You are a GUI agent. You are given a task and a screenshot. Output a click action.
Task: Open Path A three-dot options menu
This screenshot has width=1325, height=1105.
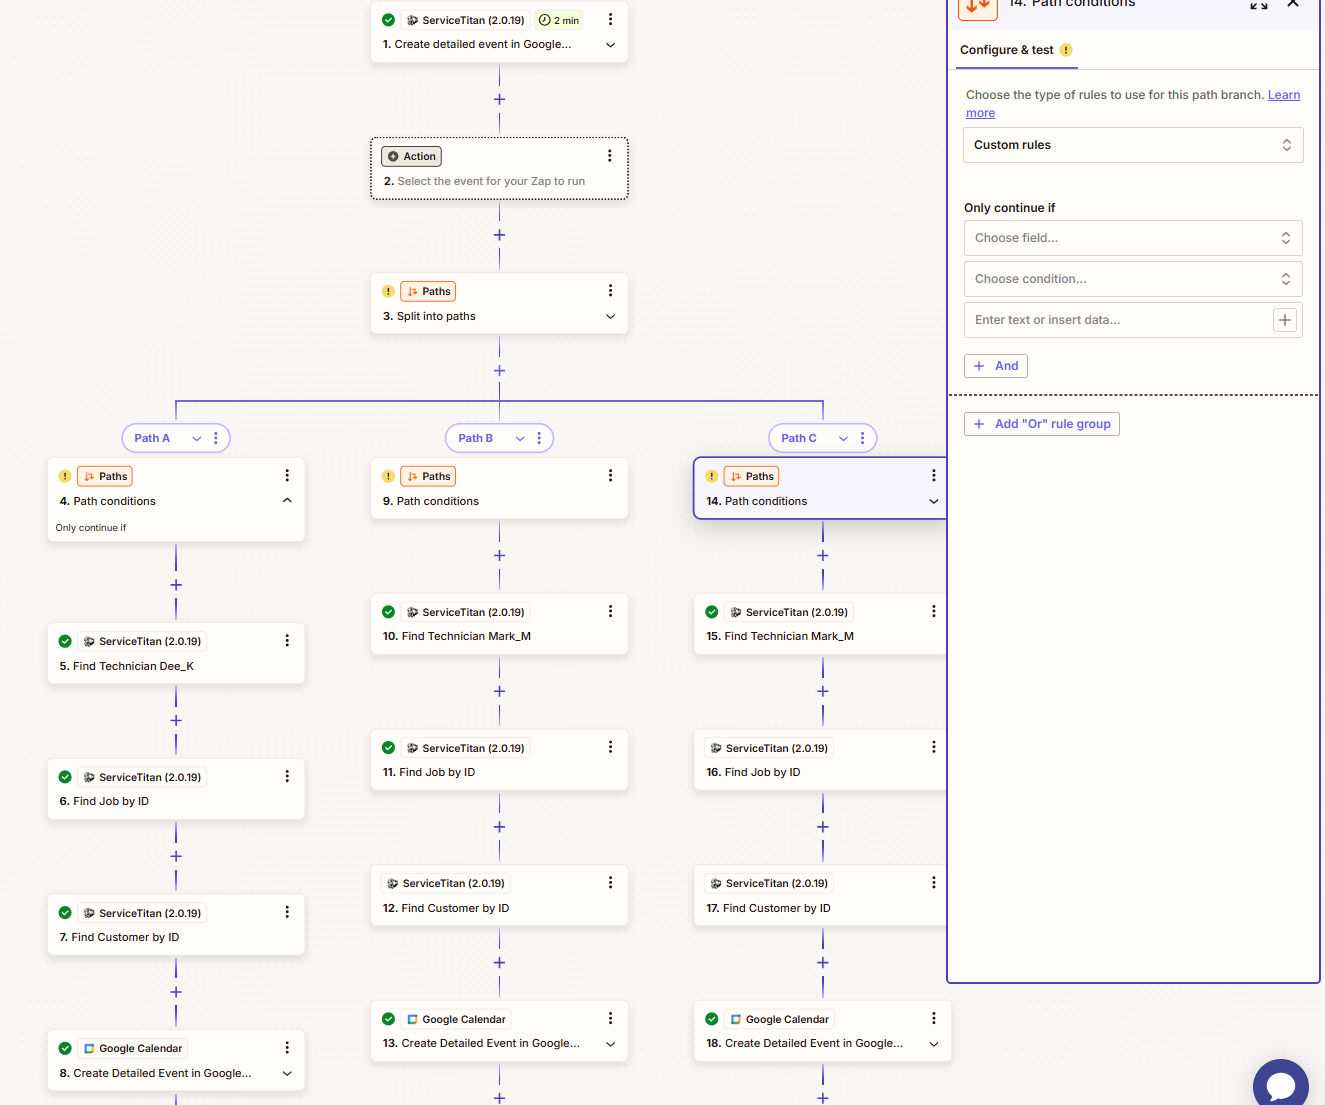(x=216, y=438)
